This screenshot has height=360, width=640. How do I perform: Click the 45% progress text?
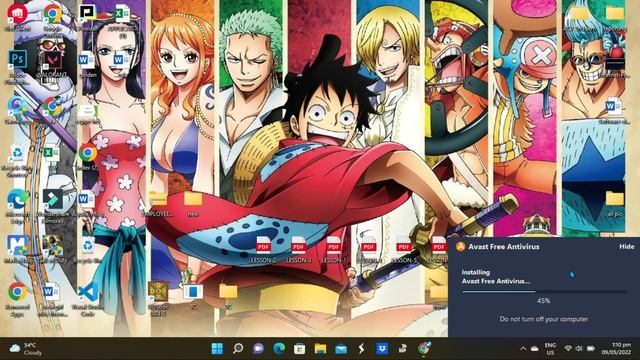pos(543,301)
